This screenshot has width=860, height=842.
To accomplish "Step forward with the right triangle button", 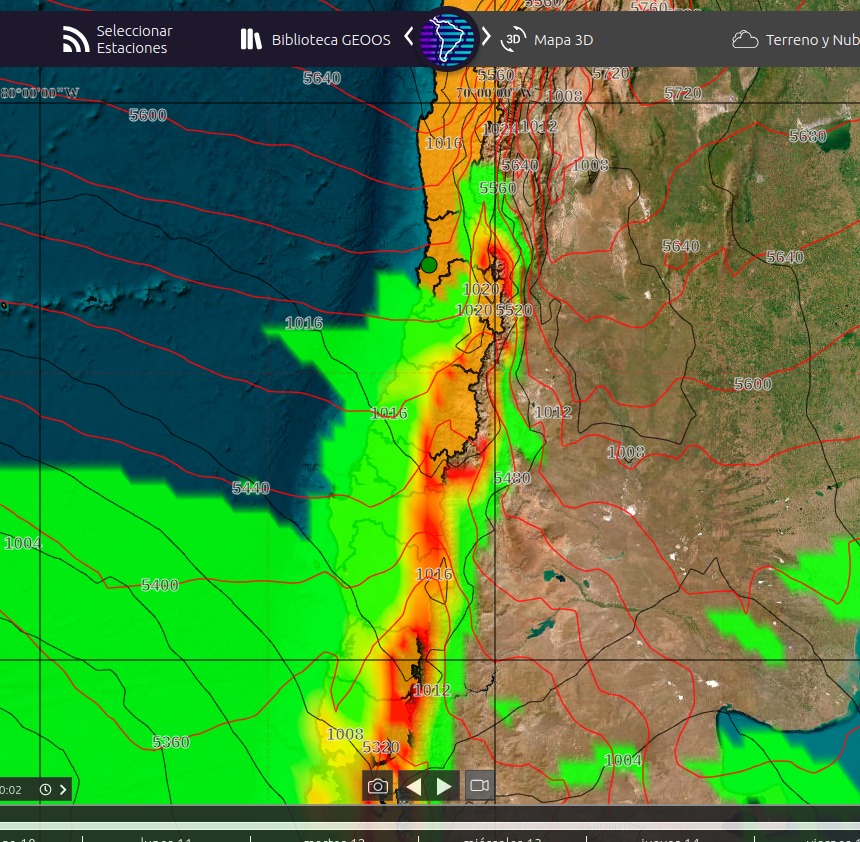I will (x=445, y=786).
